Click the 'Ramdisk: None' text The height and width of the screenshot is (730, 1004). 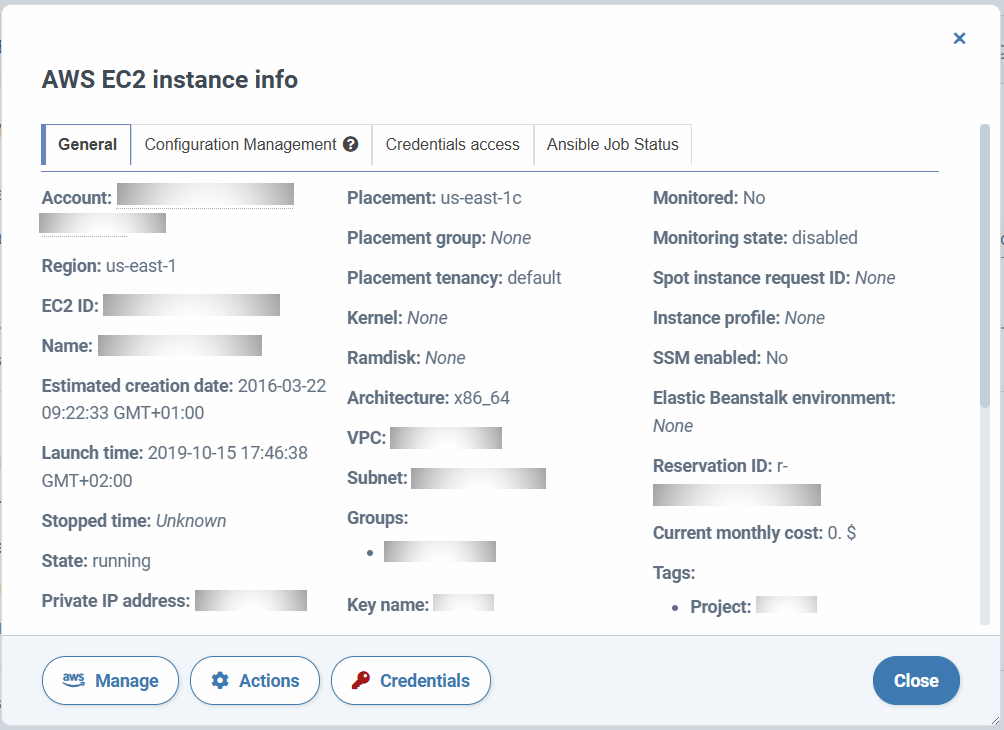click(406, 357)
